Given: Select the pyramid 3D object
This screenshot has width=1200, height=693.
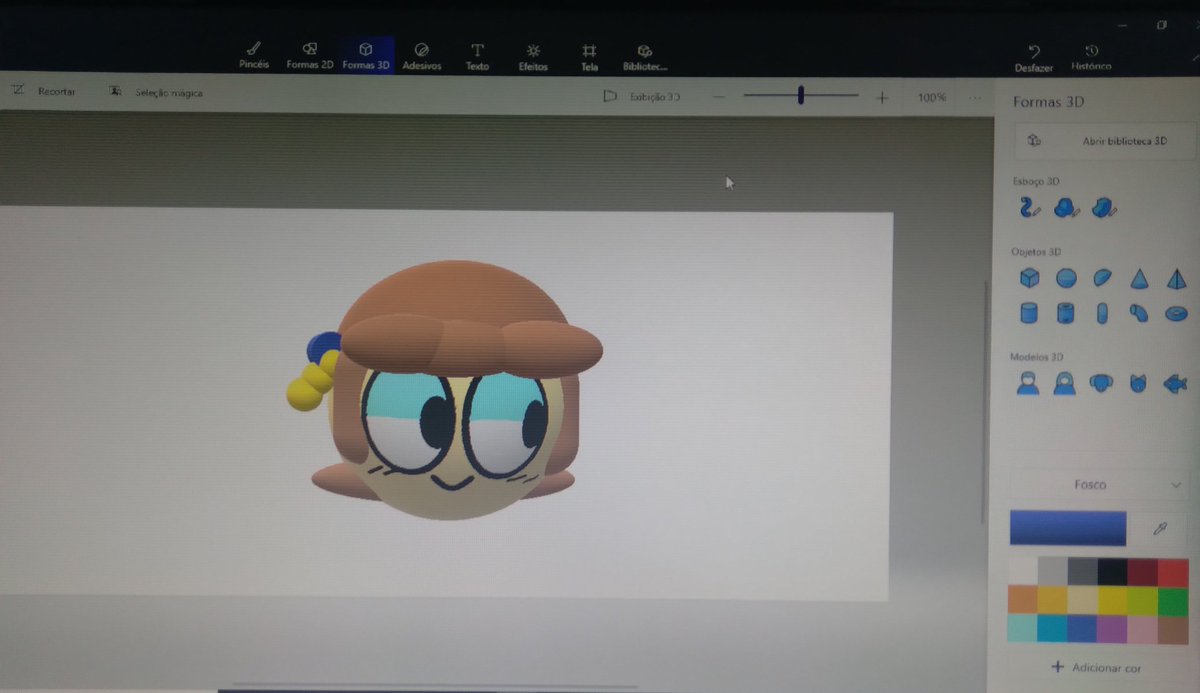Looking at the screenshot, I should 1176,279.
